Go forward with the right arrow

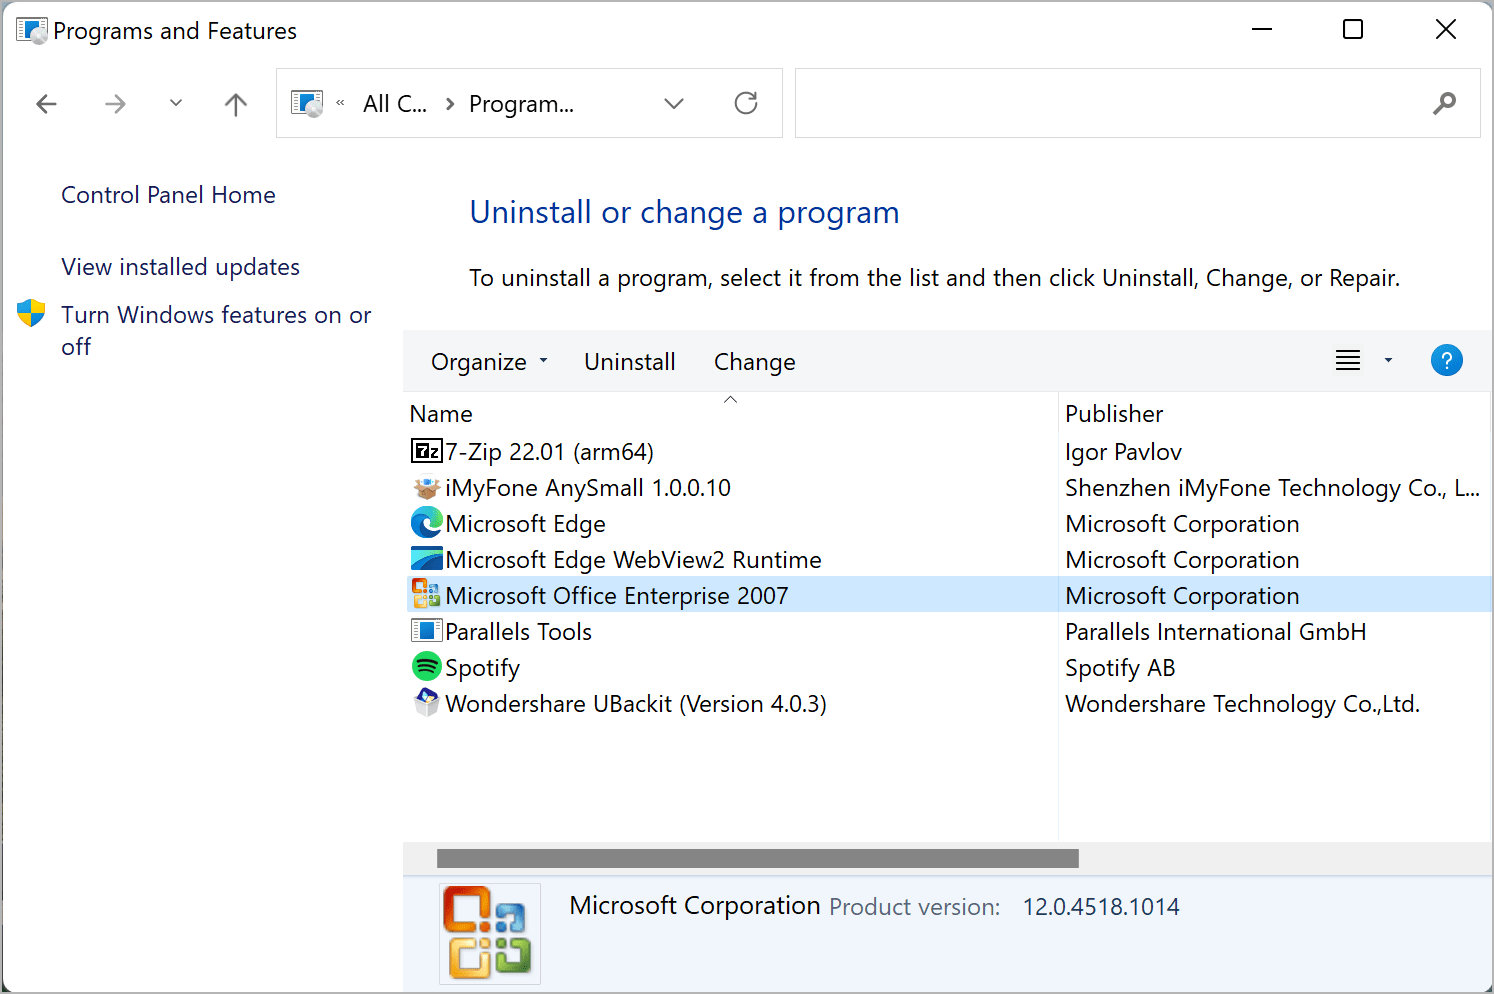click(x=116, y=104)
